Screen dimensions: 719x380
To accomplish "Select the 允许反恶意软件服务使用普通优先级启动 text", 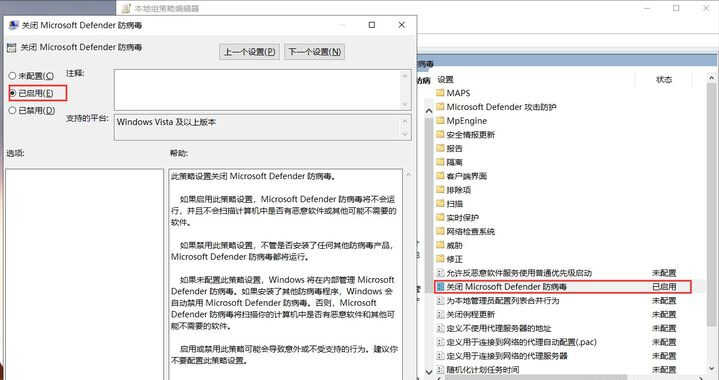I will [x=519, y=273].
